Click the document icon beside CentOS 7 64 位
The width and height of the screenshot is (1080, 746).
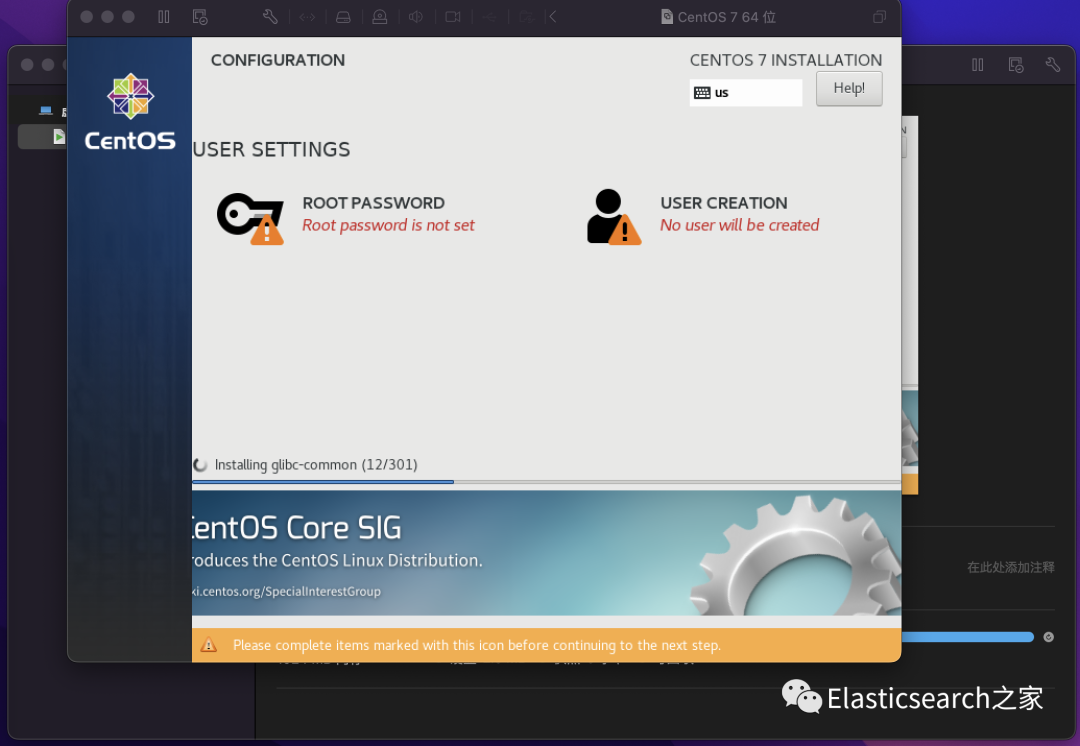tap(666, 17)
